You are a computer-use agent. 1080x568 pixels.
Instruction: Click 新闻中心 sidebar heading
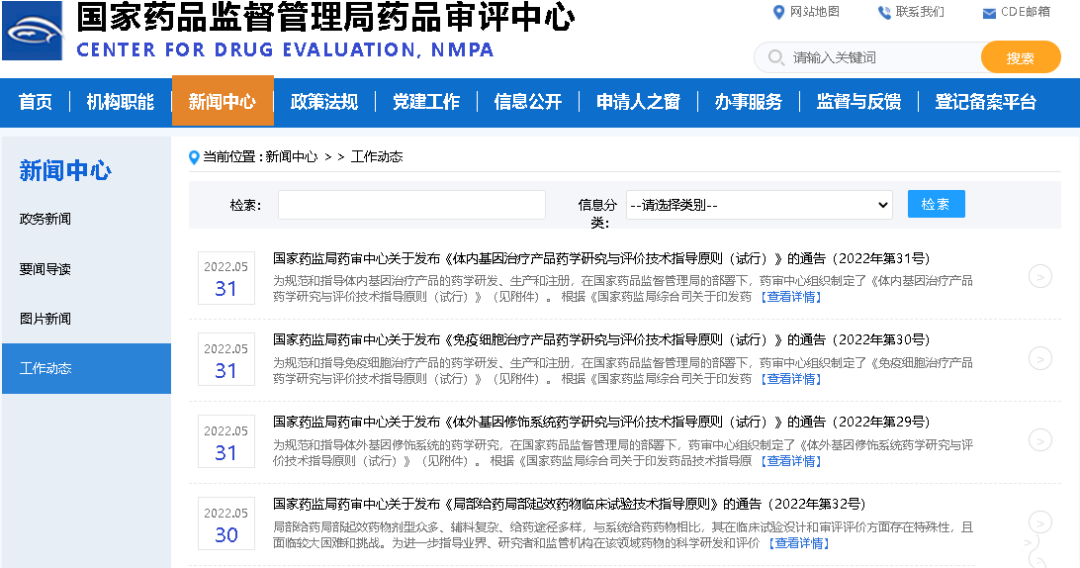tap(65, 170)
